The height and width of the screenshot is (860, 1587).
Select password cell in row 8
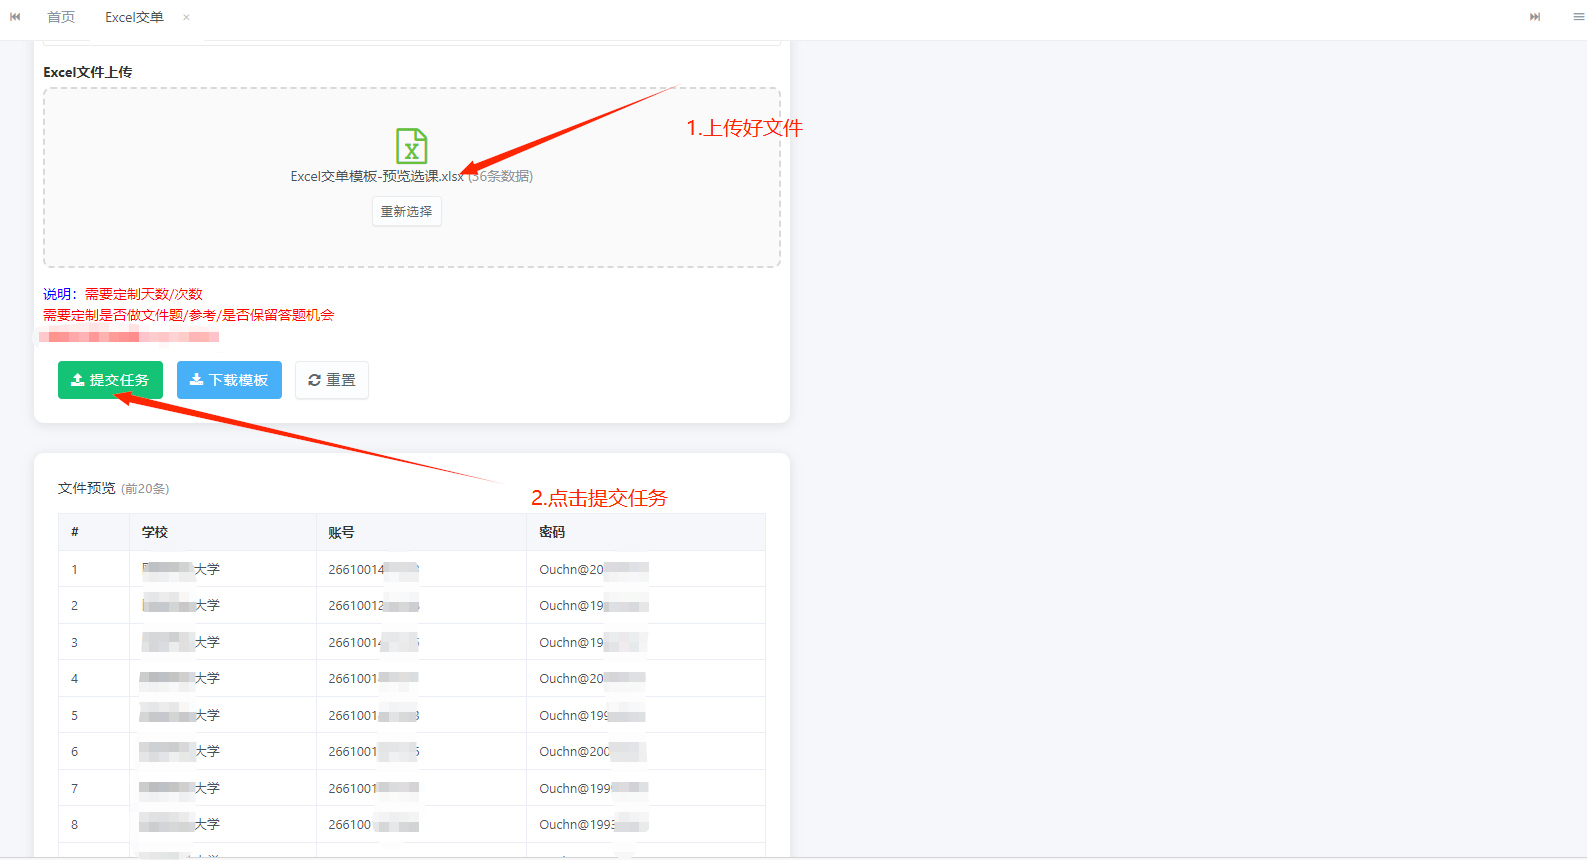[x=646, y=824]
